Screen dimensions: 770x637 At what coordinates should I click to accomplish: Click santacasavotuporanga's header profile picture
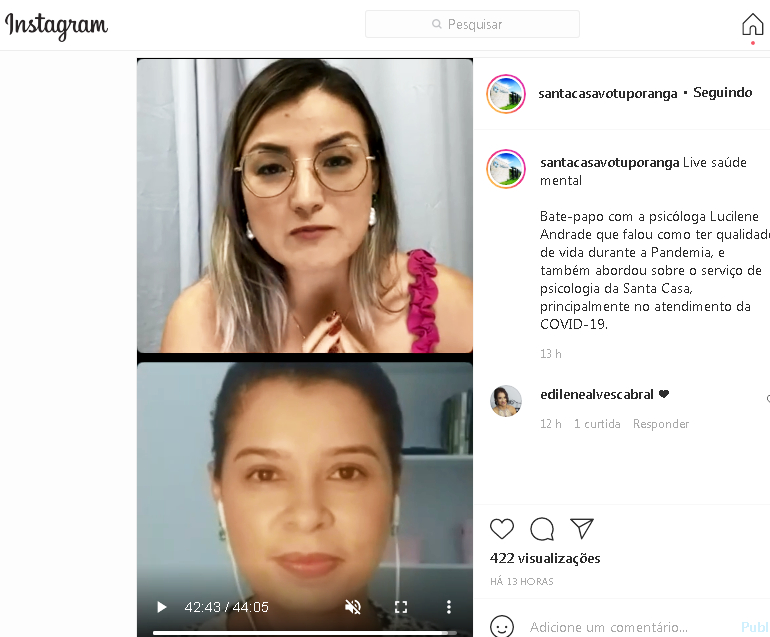pyautogui.click(x=506, y=93)
